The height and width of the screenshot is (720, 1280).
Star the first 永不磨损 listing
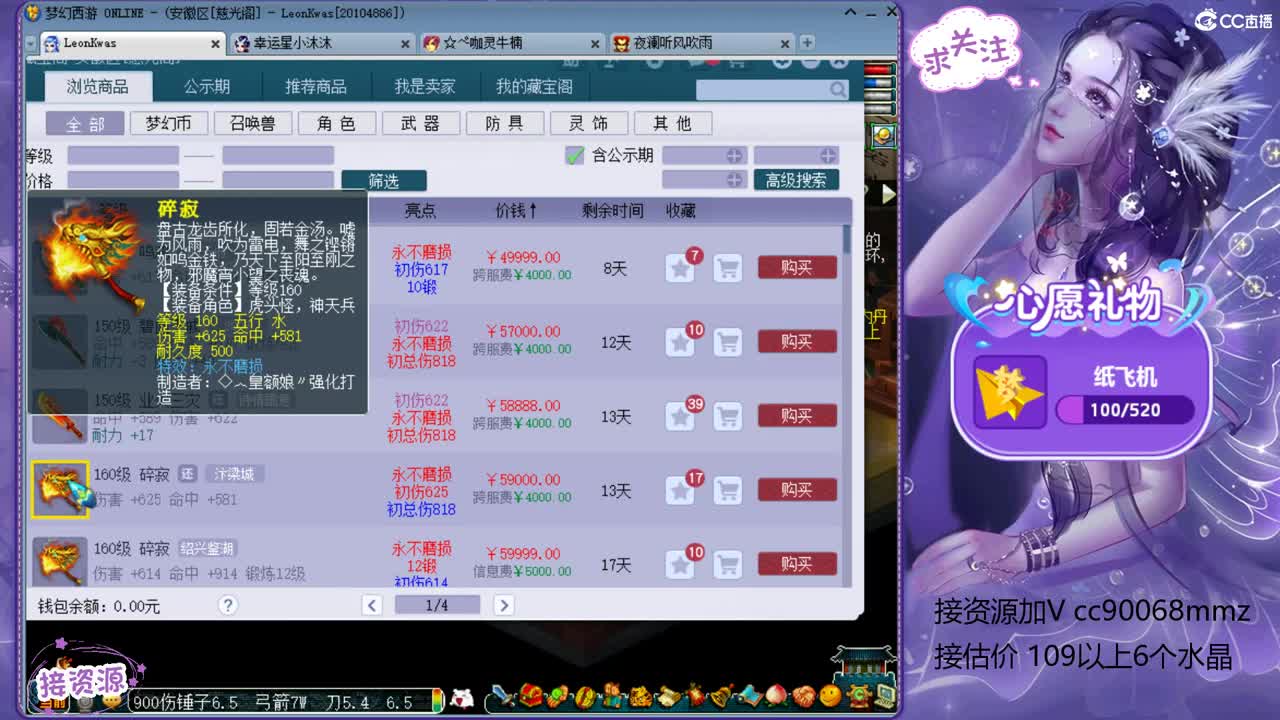pyautogui.click(x=681, y=267)
